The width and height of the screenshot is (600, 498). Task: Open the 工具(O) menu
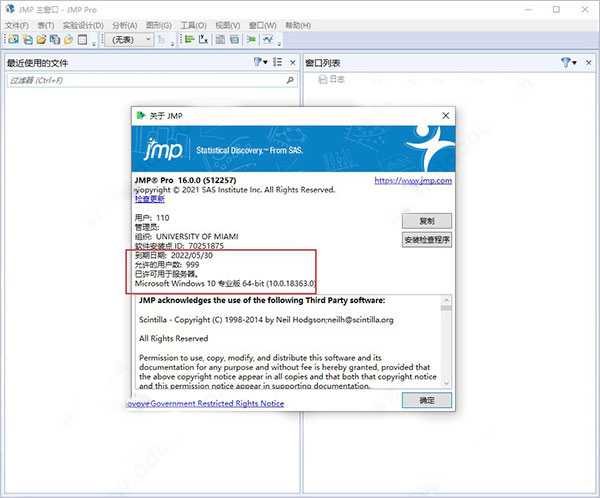pyautogui.click(x=193, y=25)
